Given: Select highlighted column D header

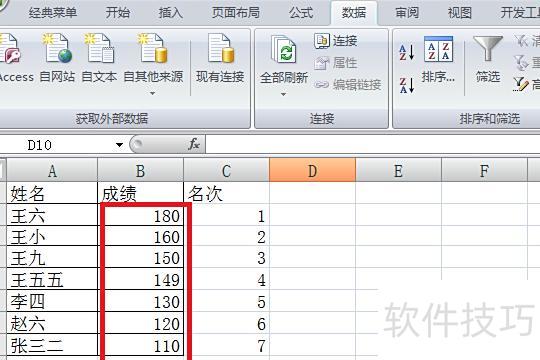Looking at the screenshot, I should click(x=312, y=170).
